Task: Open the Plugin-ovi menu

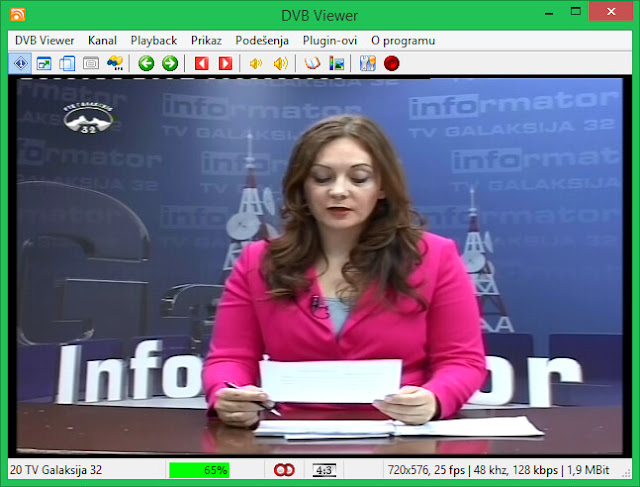Action: [330, 40]
